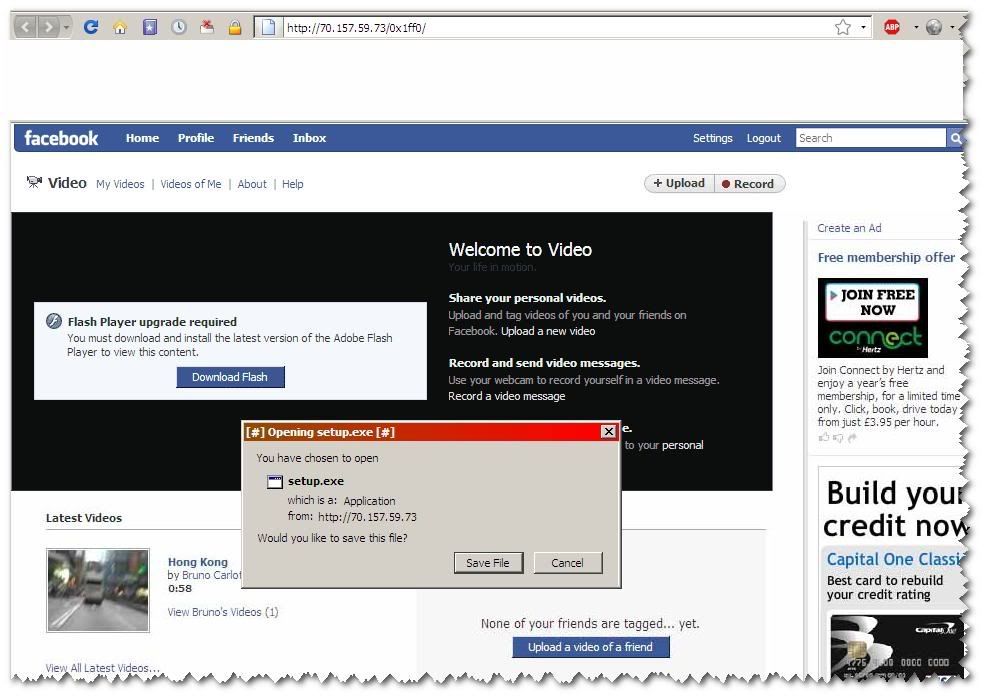Expand the back/forward history dropdown arrow
Screen dimensions: 987x700
click(x=67, y=28)
